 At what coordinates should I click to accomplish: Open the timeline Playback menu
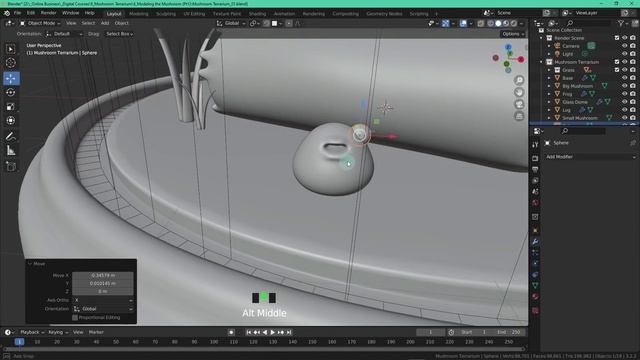pos(32,332)
